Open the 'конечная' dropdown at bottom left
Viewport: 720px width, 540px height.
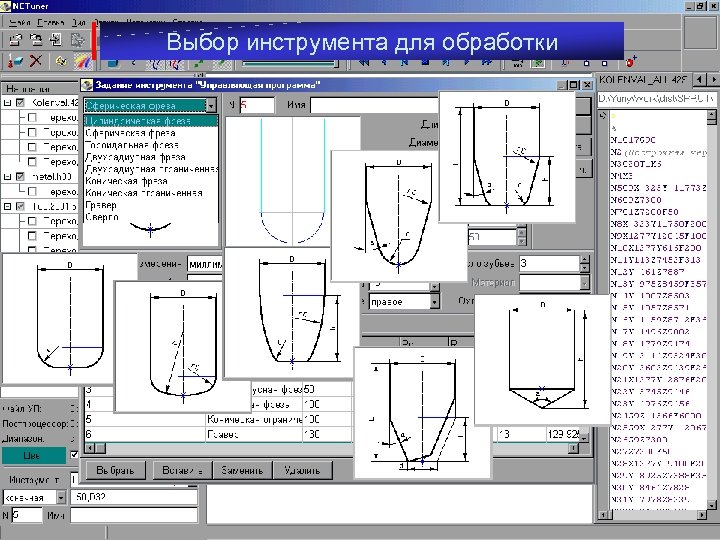click(x=62, y=497)
